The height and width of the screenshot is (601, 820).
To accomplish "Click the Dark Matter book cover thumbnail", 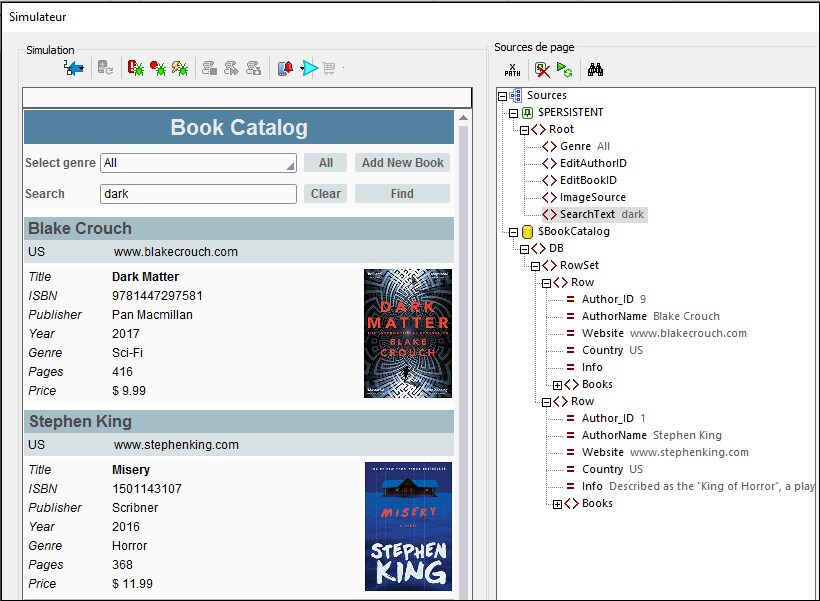I will (407, 333).
